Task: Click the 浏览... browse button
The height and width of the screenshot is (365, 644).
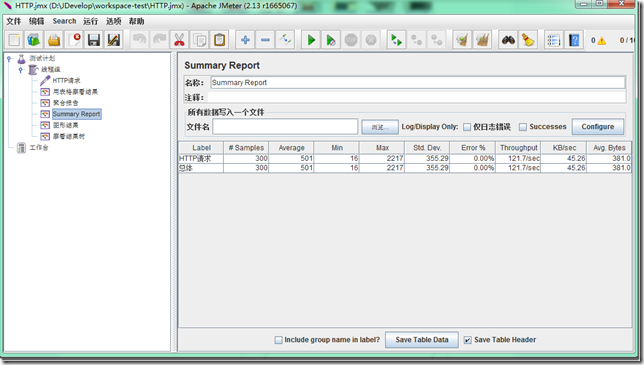Action: pos(380,127)
